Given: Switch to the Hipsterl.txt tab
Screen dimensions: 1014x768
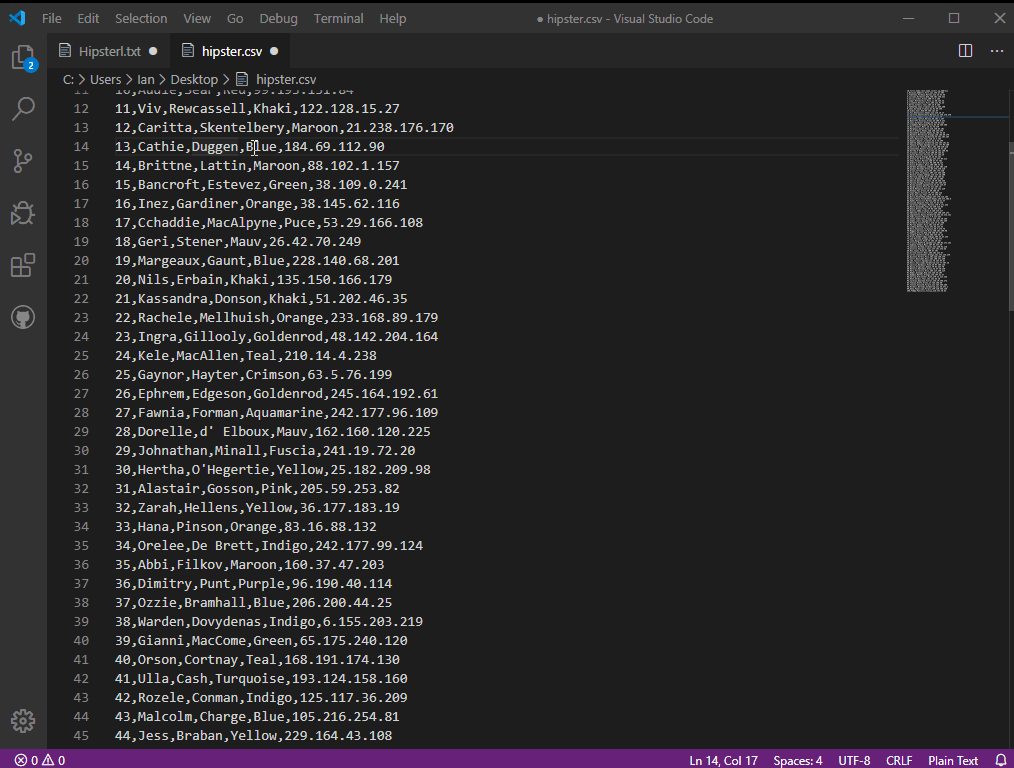Looking at the screenshot, I should click(x=107, y=51).
